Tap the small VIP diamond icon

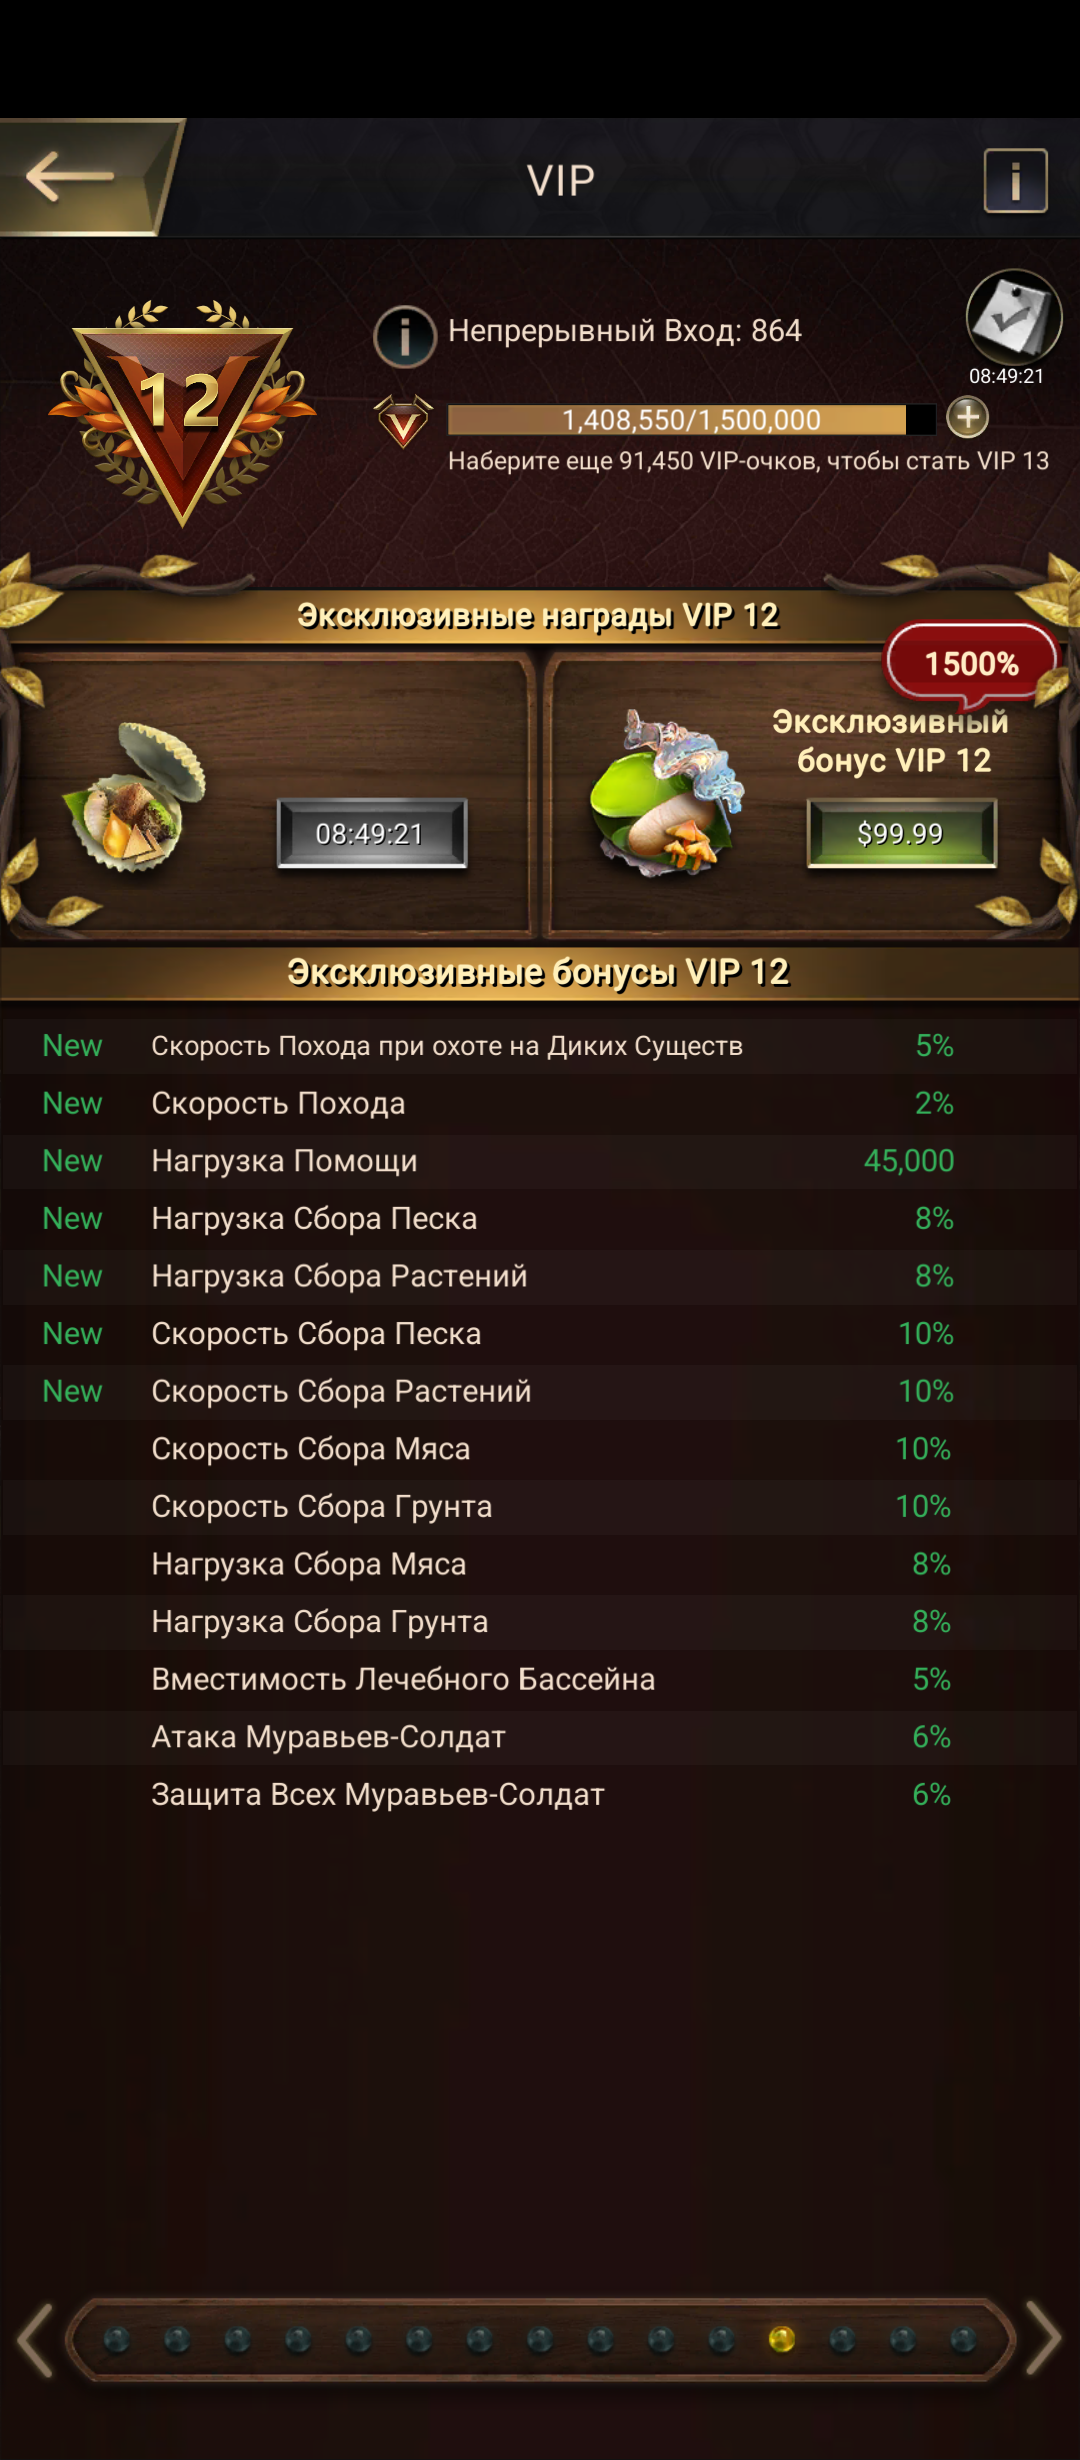tap(403, 421)
